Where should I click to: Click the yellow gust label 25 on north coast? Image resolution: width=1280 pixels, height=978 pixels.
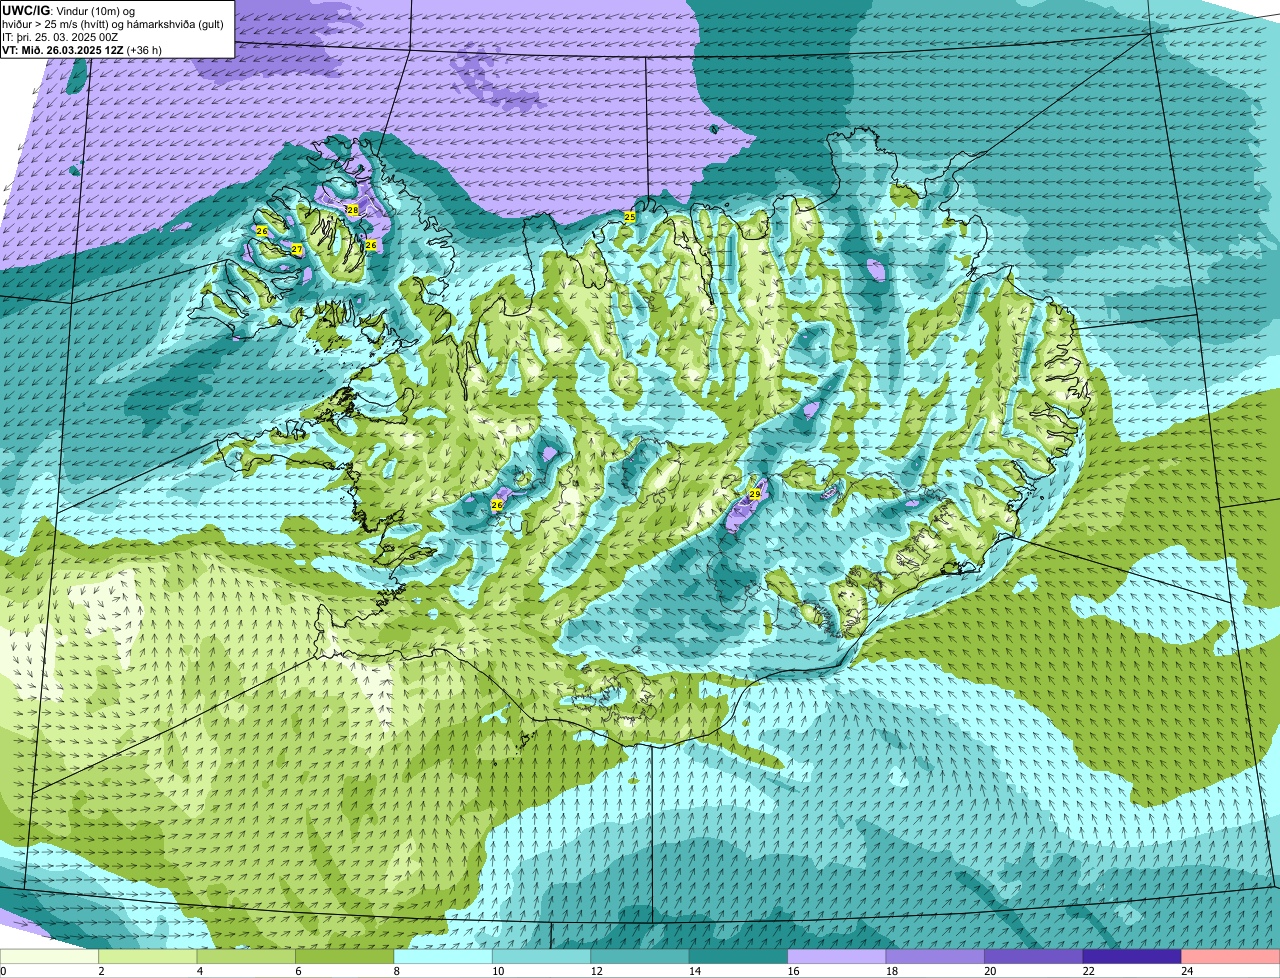pyautogui.click(x=630, y=217)
